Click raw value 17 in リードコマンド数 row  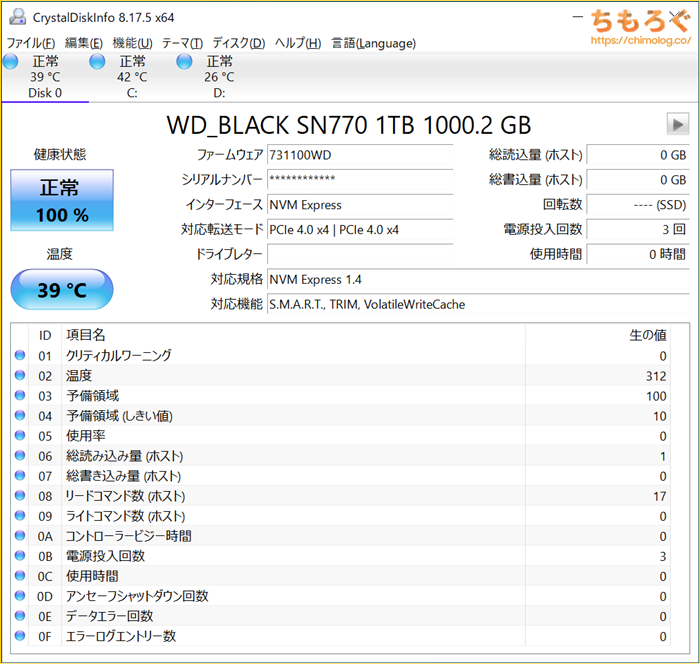coord(660,496)
